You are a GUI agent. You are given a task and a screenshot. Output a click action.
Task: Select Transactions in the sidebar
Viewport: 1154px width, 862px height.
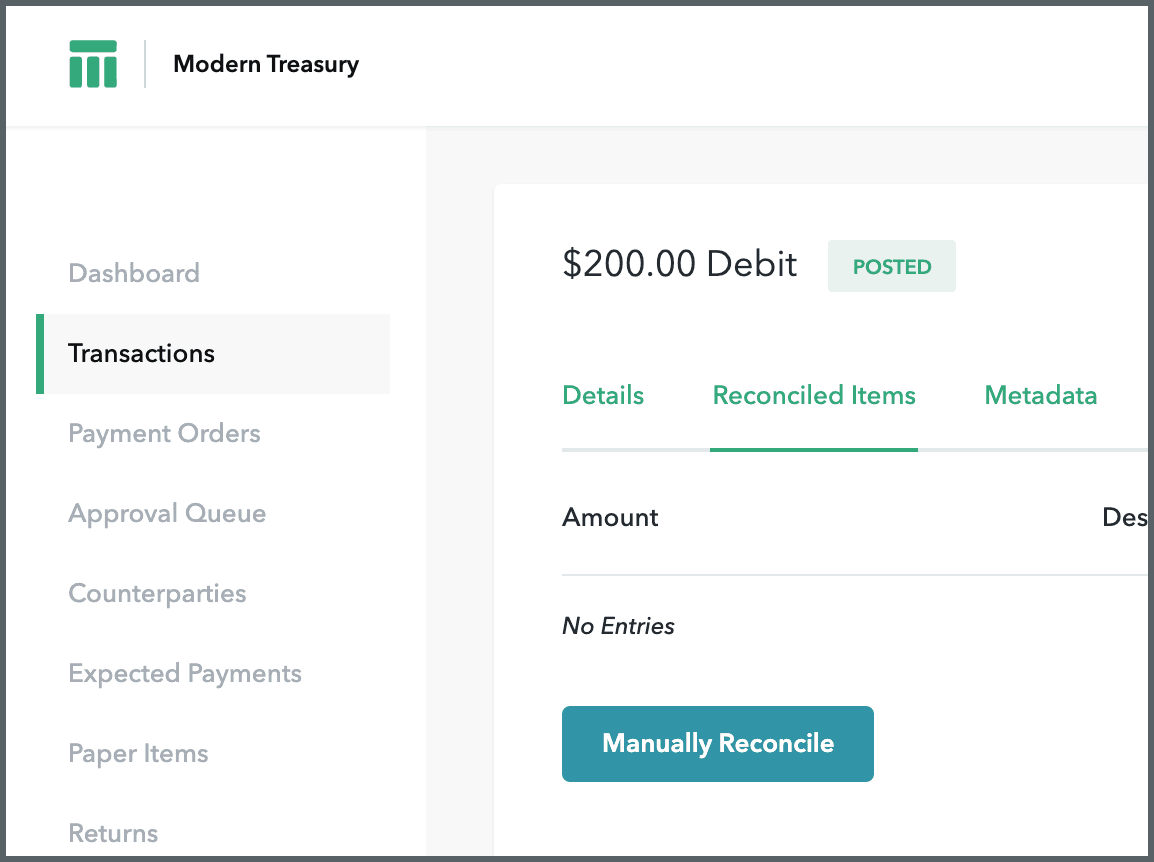pyautogui.click(x=141, y=353)
